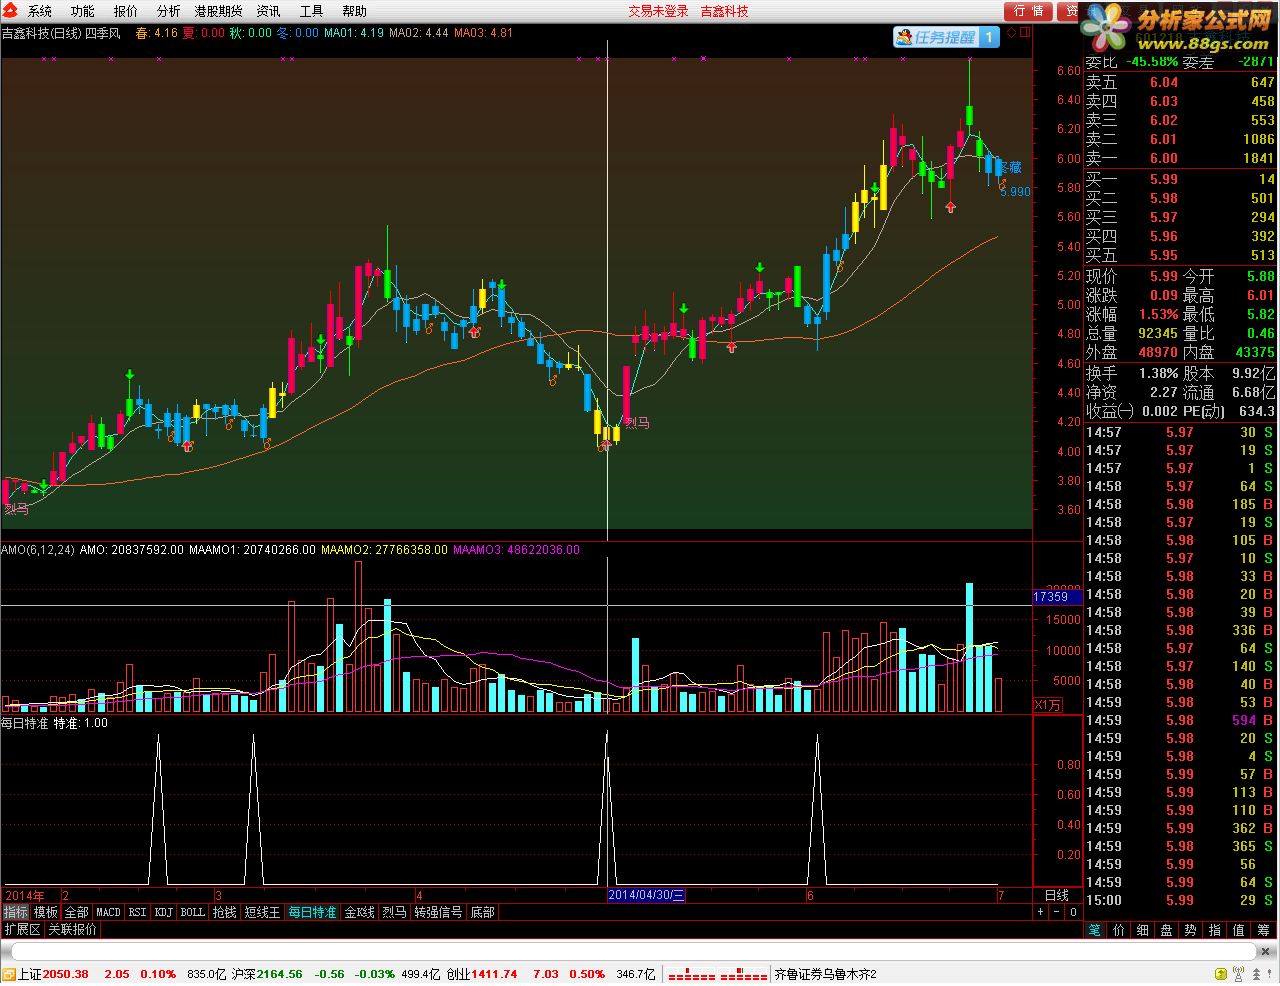Switch to the RSI indicator tab
The height and width of the screenshot is (986, 1280).
138,912
